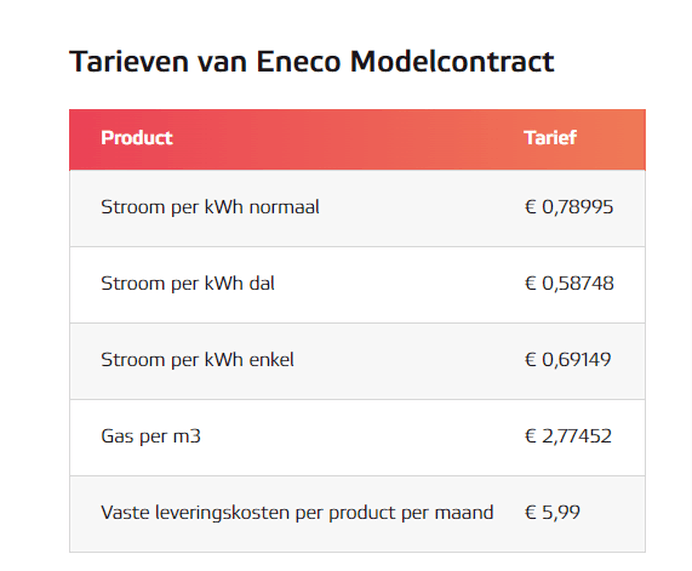Click the red gradient table header bar
The width and height of the screenshot is (692, 571).
click(357, 139)
